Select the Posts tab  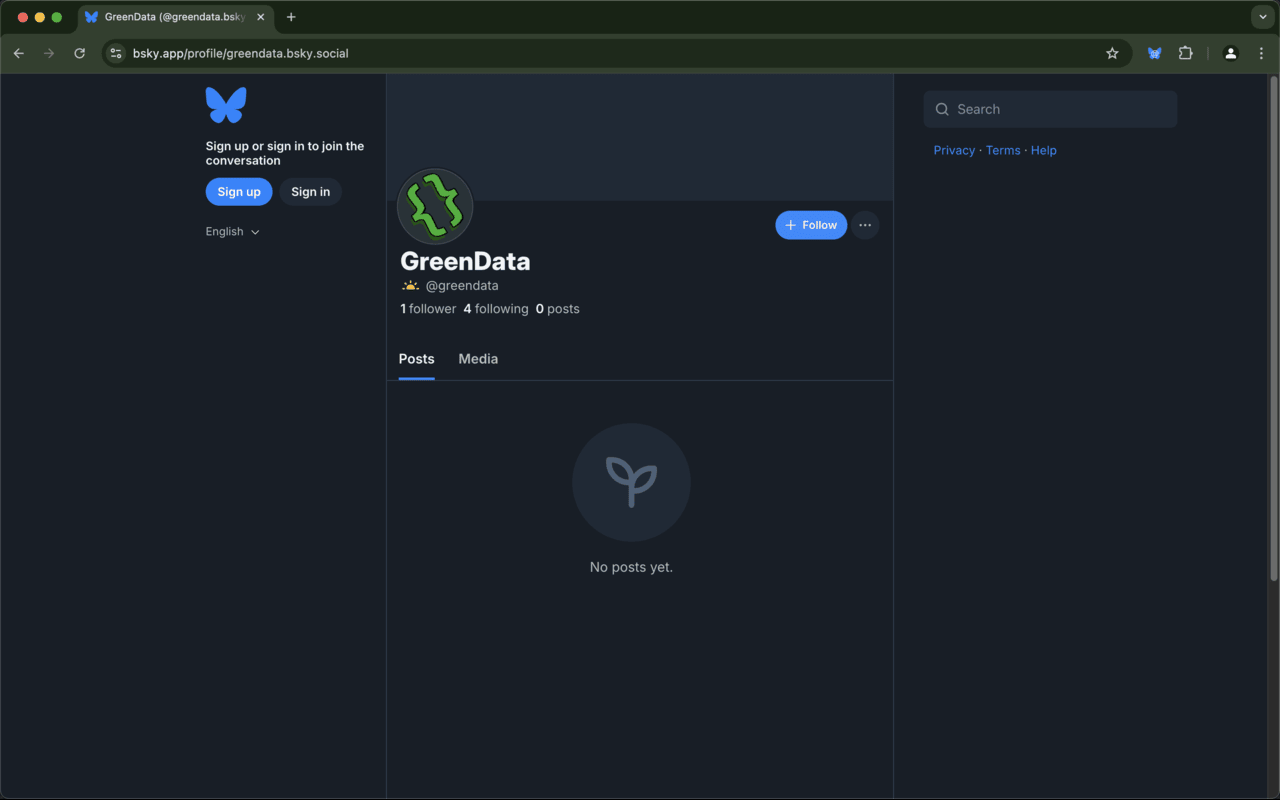click(x=417, y=359)
